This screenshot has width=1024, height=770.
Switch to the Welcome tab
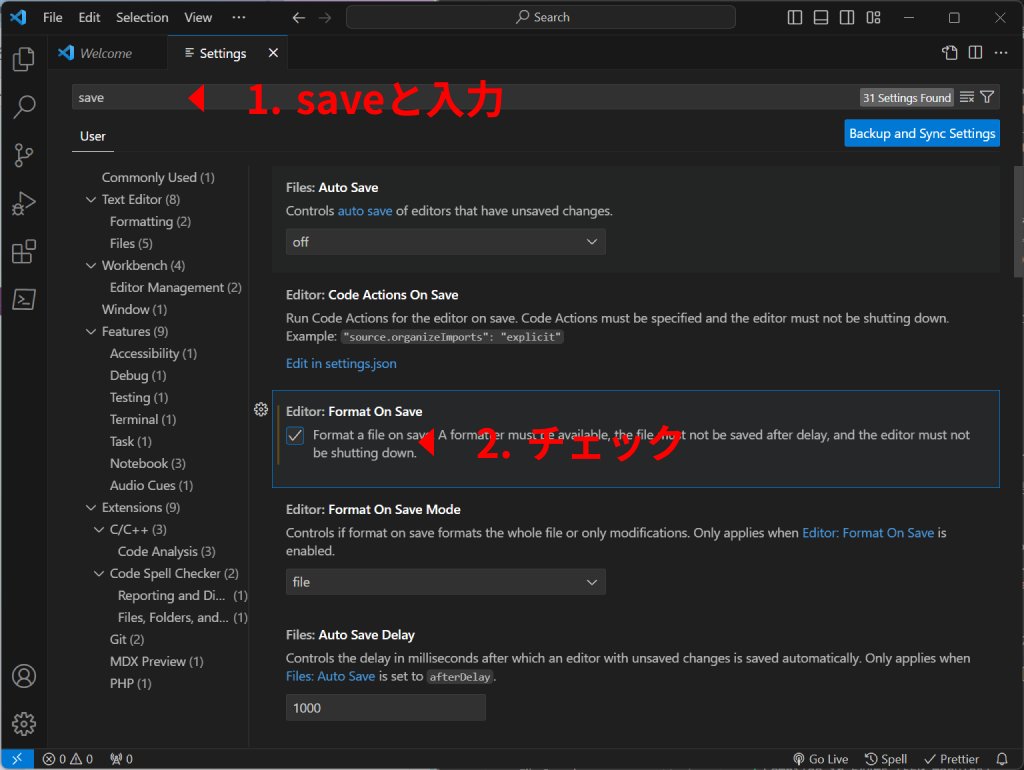coord(107,53)
